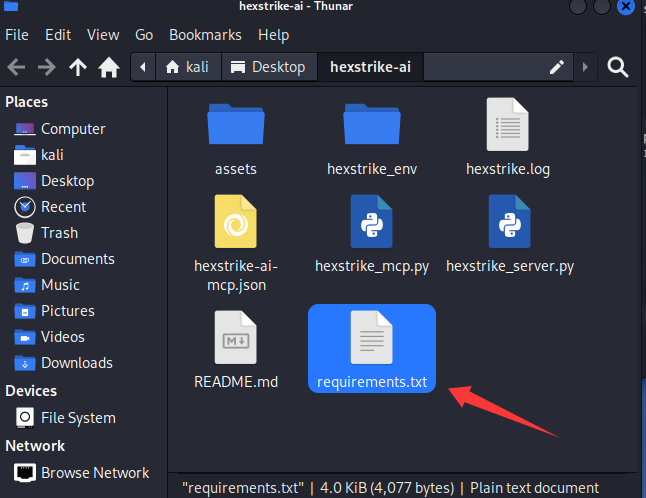Open the File menu
The height and width of the screenshot is (498, 646).
(17, 35)
